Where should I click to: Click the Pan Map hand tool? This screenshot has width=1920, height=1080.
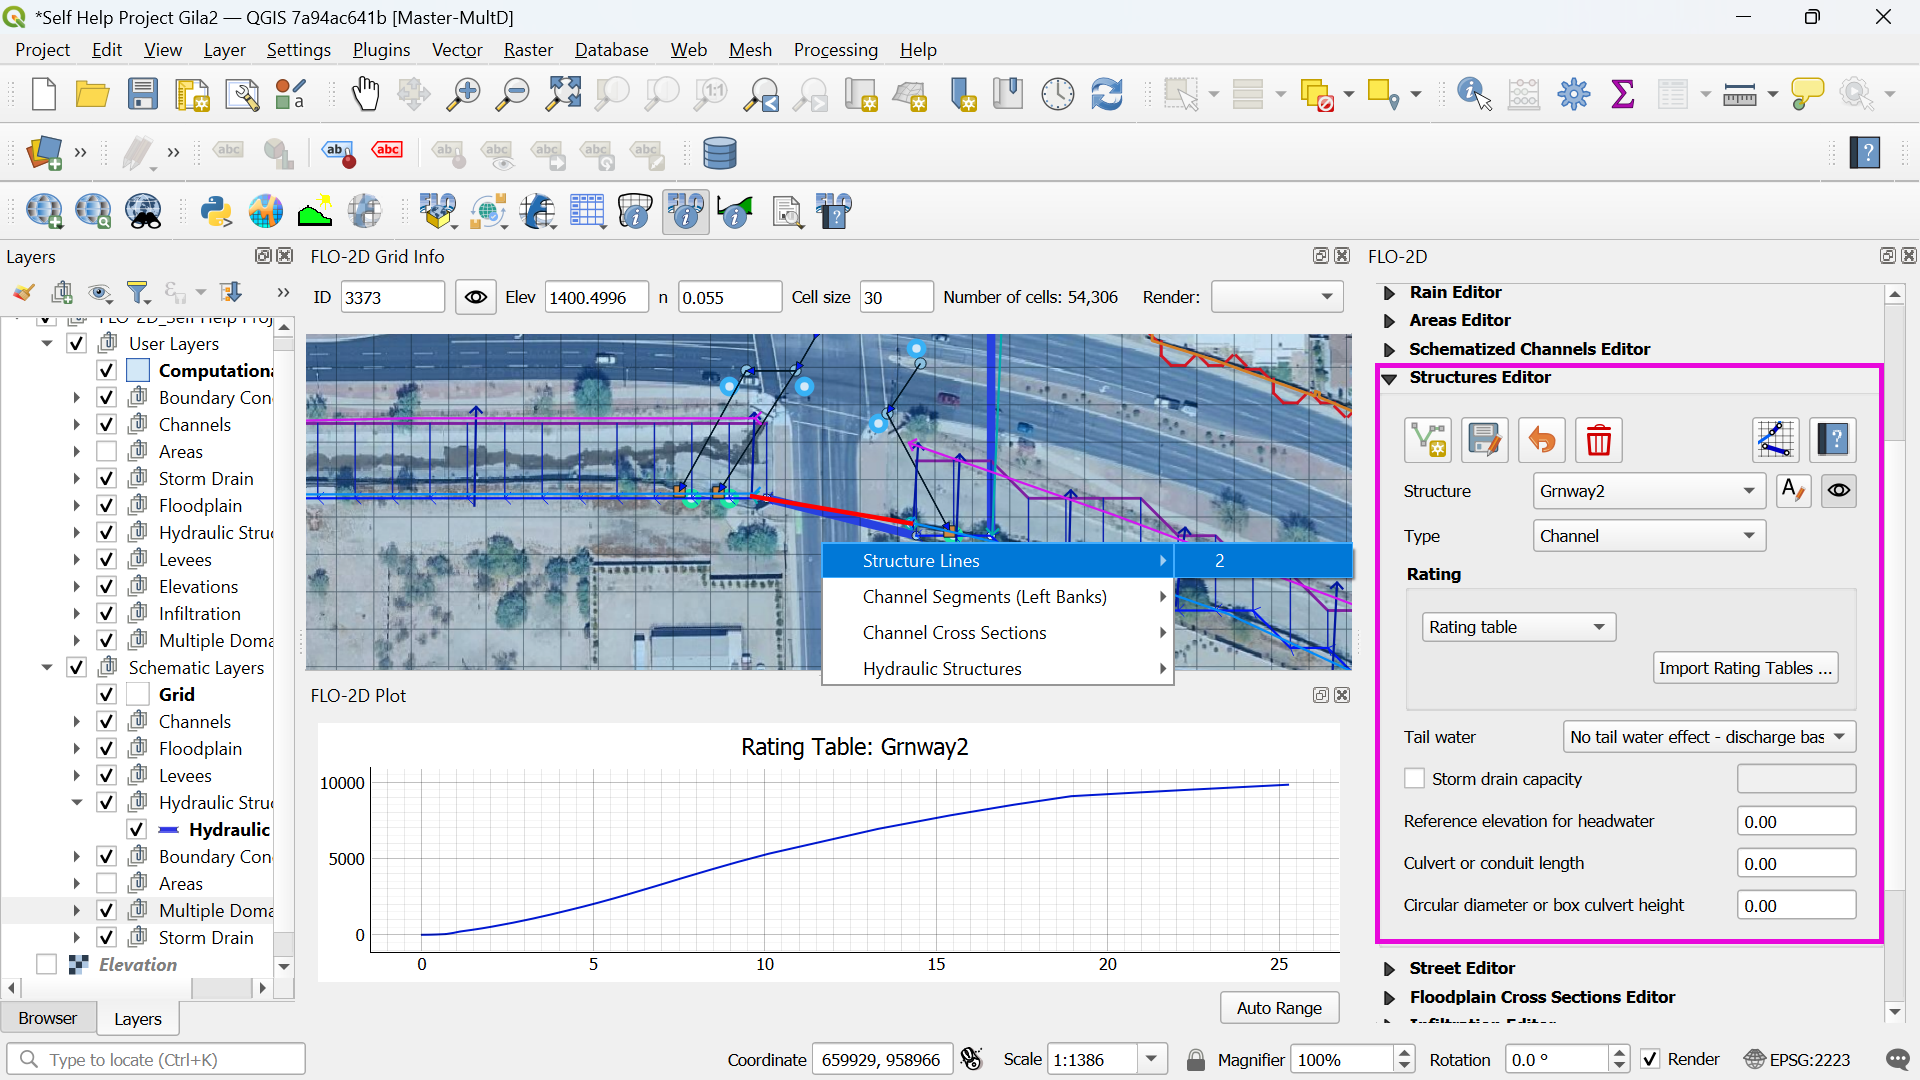[x=366, y=94]
